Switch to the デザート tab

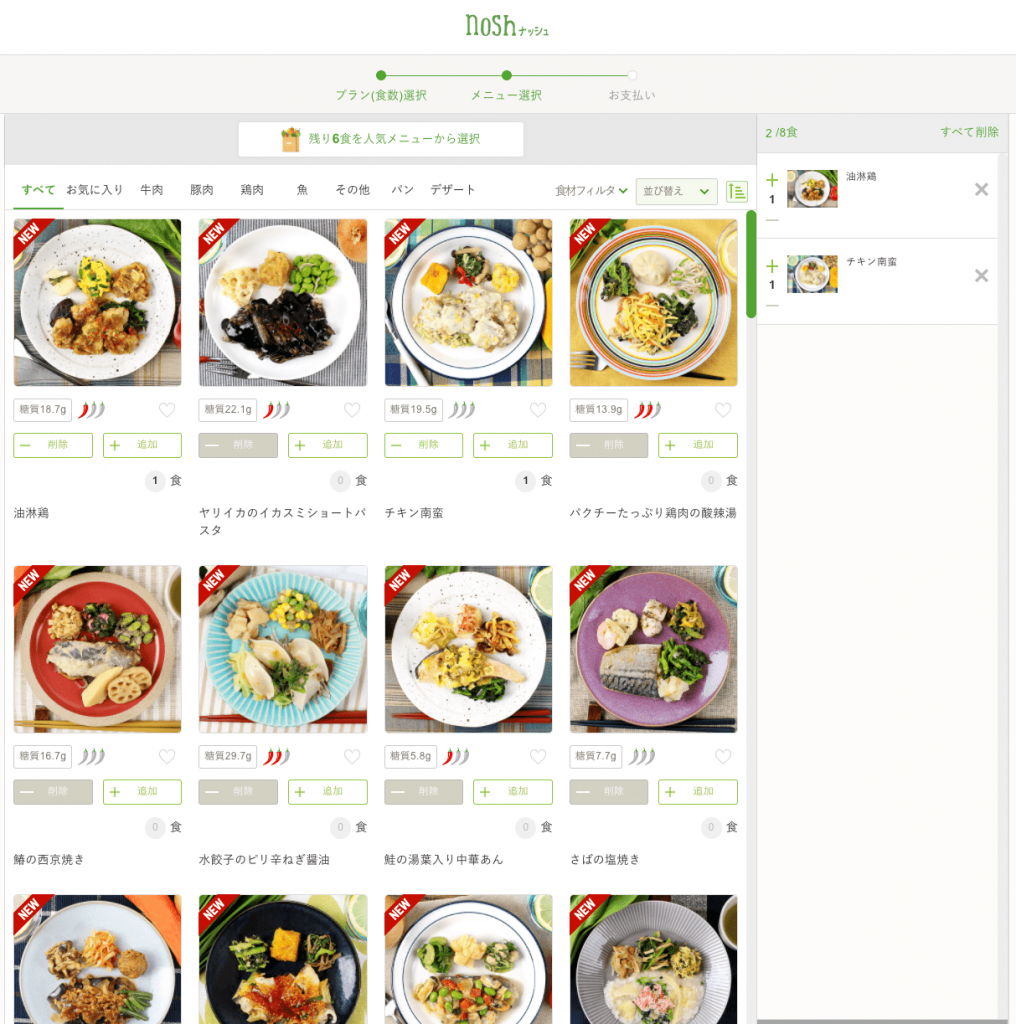[452, 190]
